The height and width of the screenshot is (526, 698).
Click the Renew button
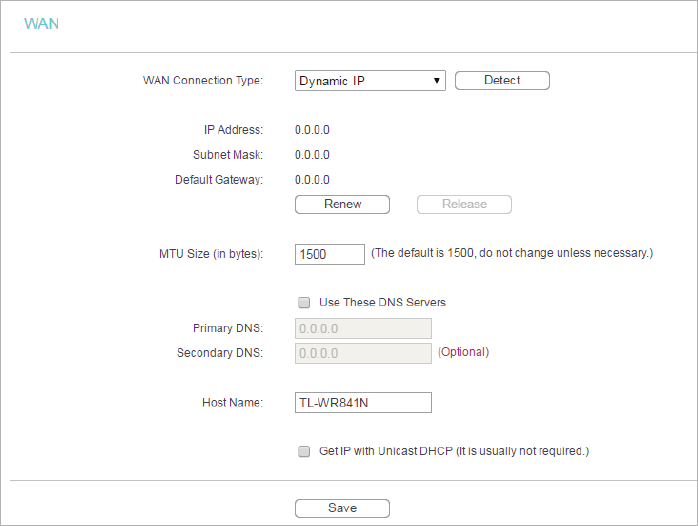(342, 204)
